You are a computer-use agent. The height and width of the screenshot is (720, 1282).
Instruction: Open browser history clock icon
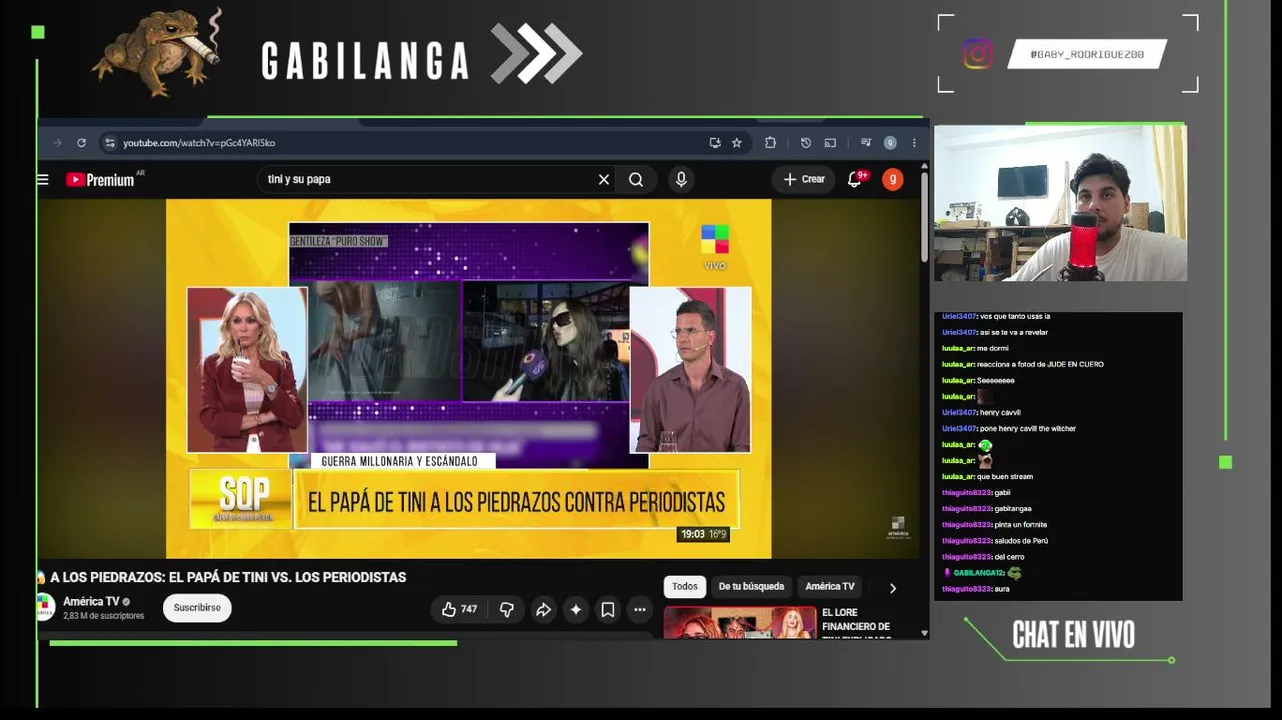[x=806, y=143]
